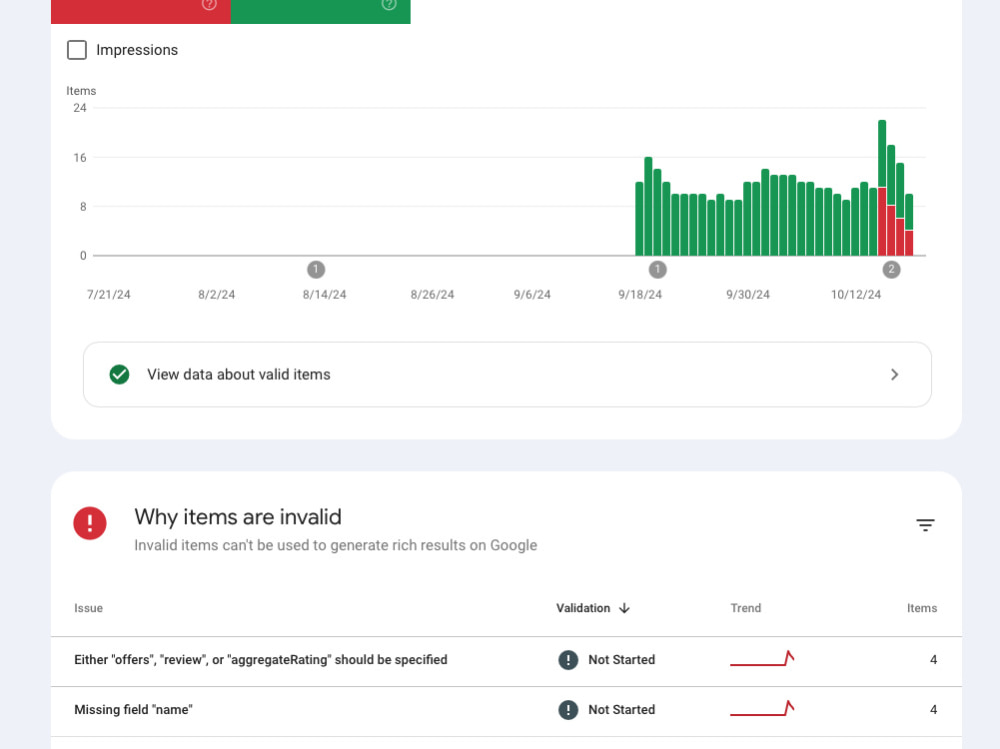Click the red invalid alert icon
Screen dimensions: 1000x749
pyautogui.click(x=90, y=523)
